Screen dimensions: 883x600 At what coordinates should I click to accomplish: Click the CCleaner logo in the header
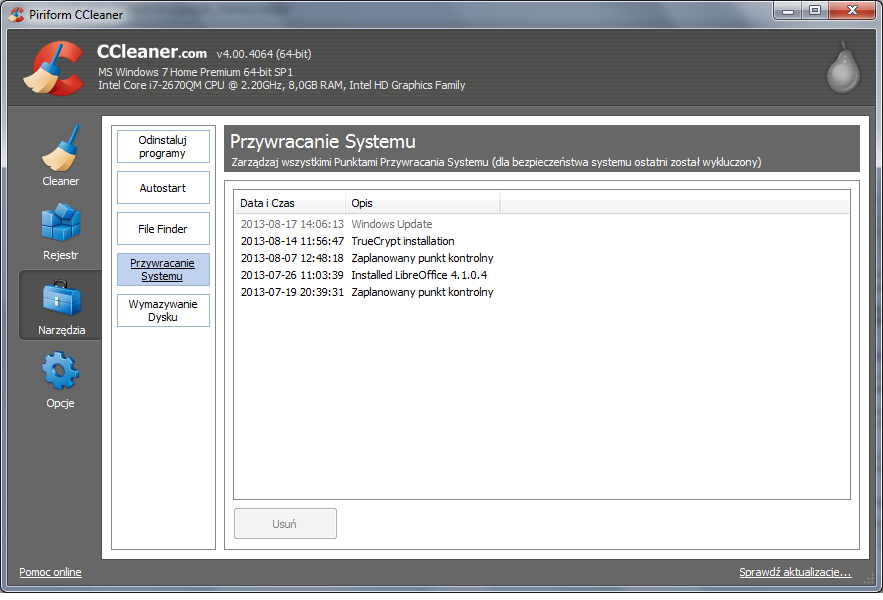point(55,68)
